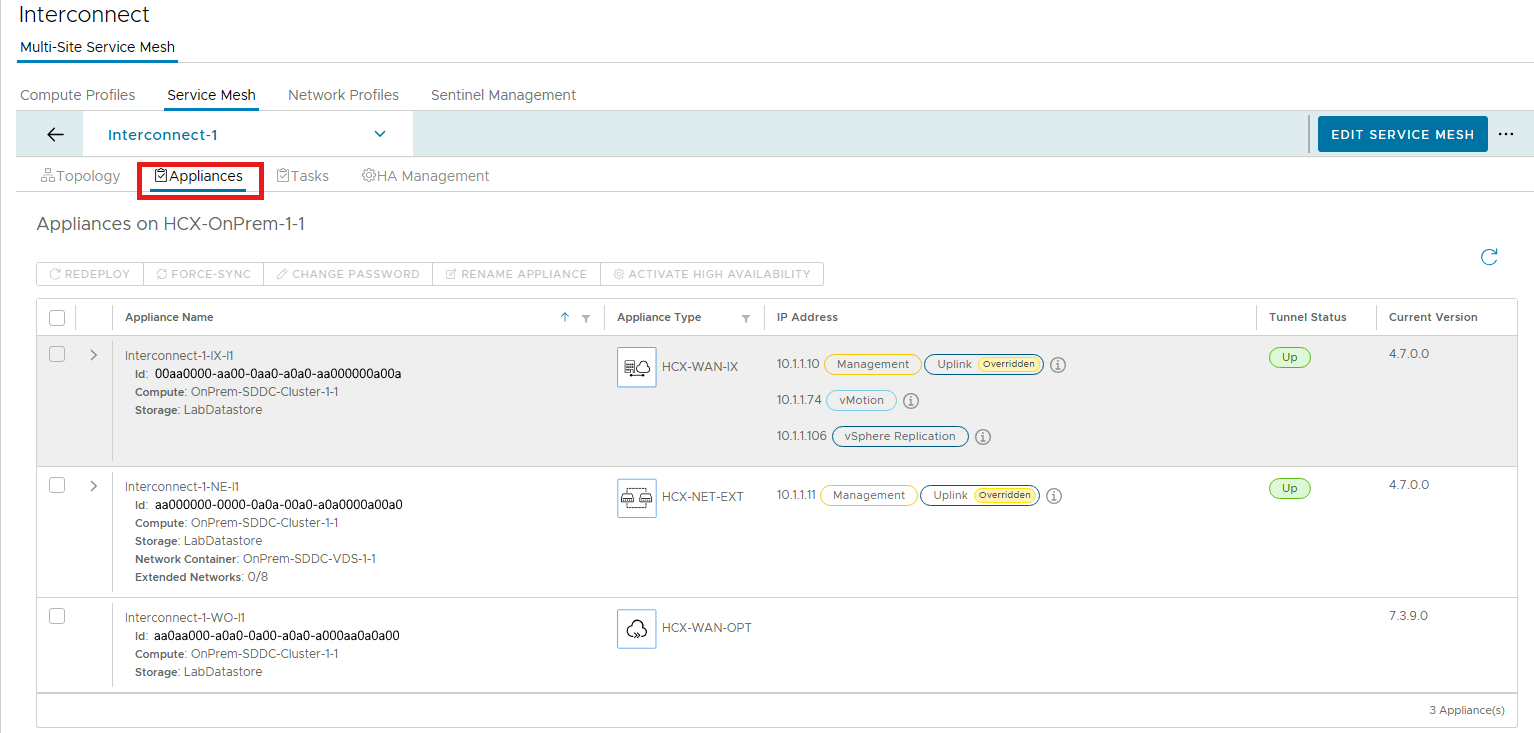Open the Compute Profiles tab
Viewport: 1534px width, 733px height.
click(78, 95)
